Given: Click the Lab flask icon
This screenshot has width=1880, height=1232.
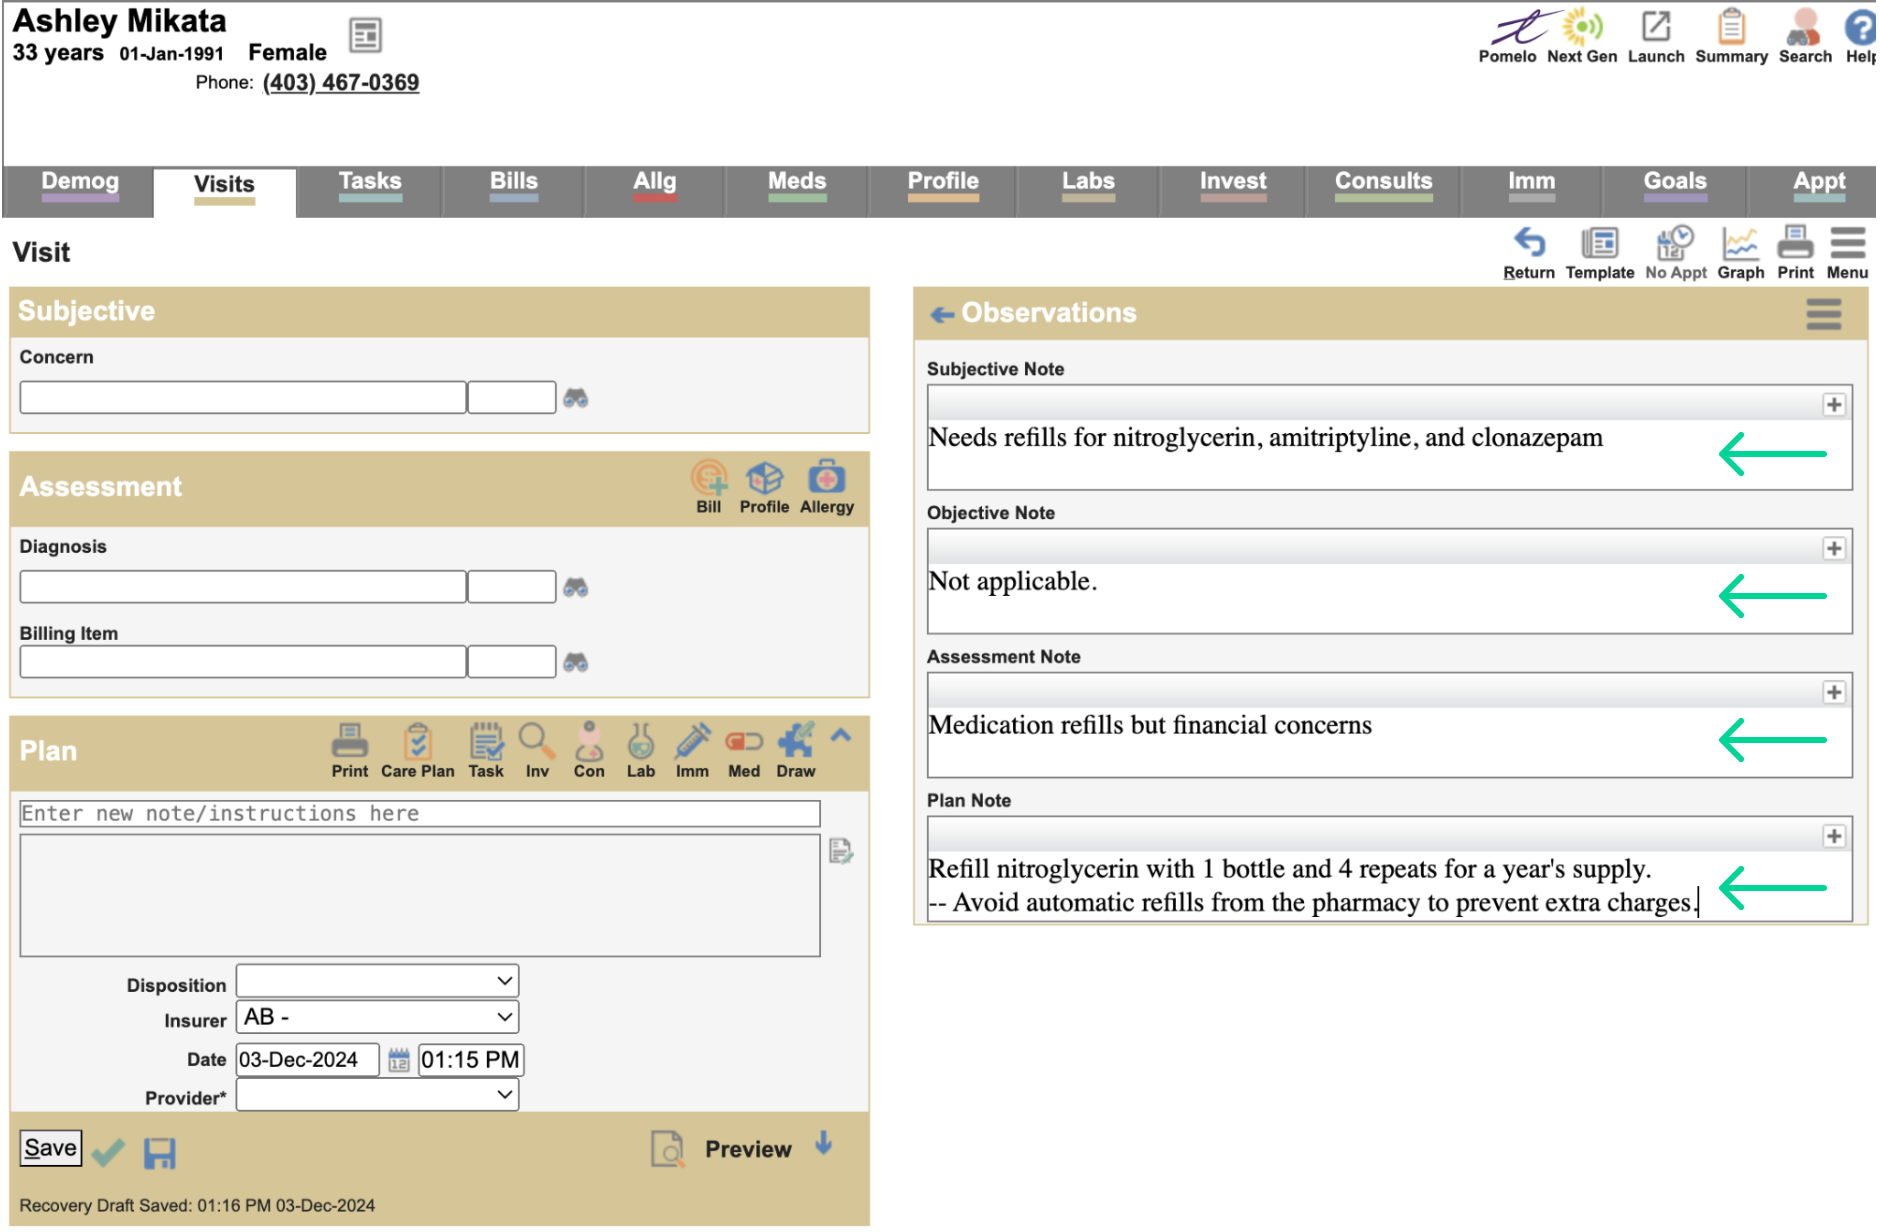Looking at the screenshot, I should (641, 751).
